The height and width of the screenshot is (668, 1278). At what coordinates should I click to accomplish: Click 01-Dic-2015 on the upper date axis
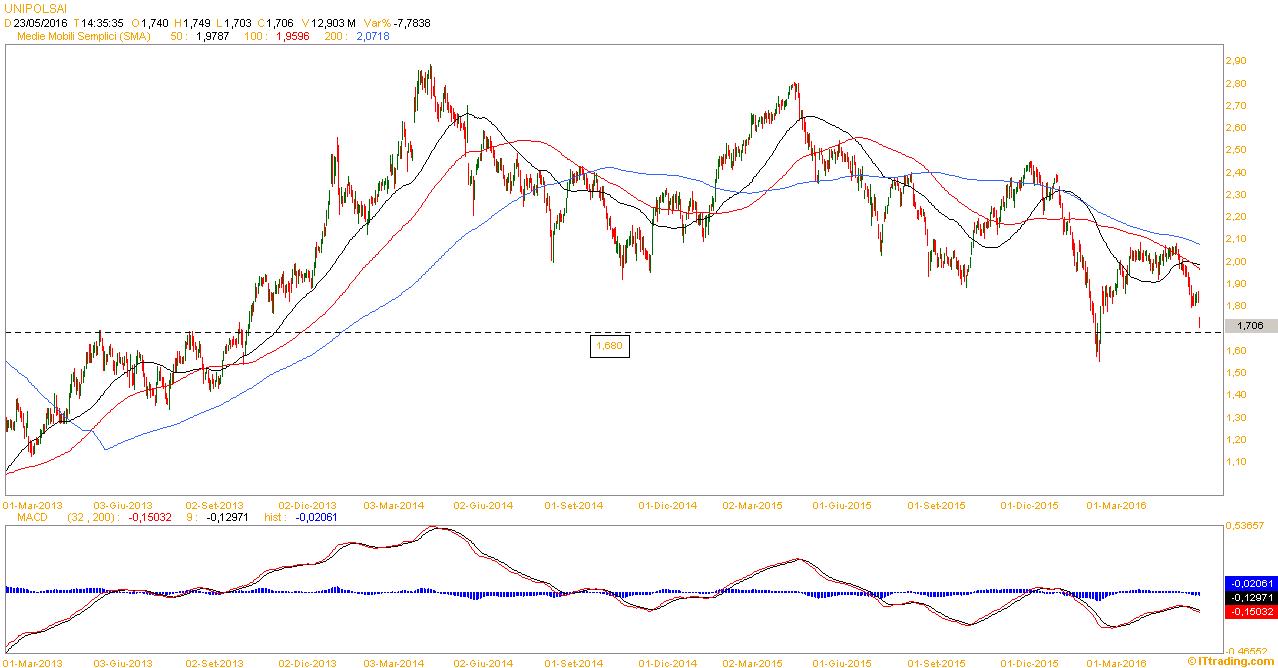click(x=1030, y=505)
